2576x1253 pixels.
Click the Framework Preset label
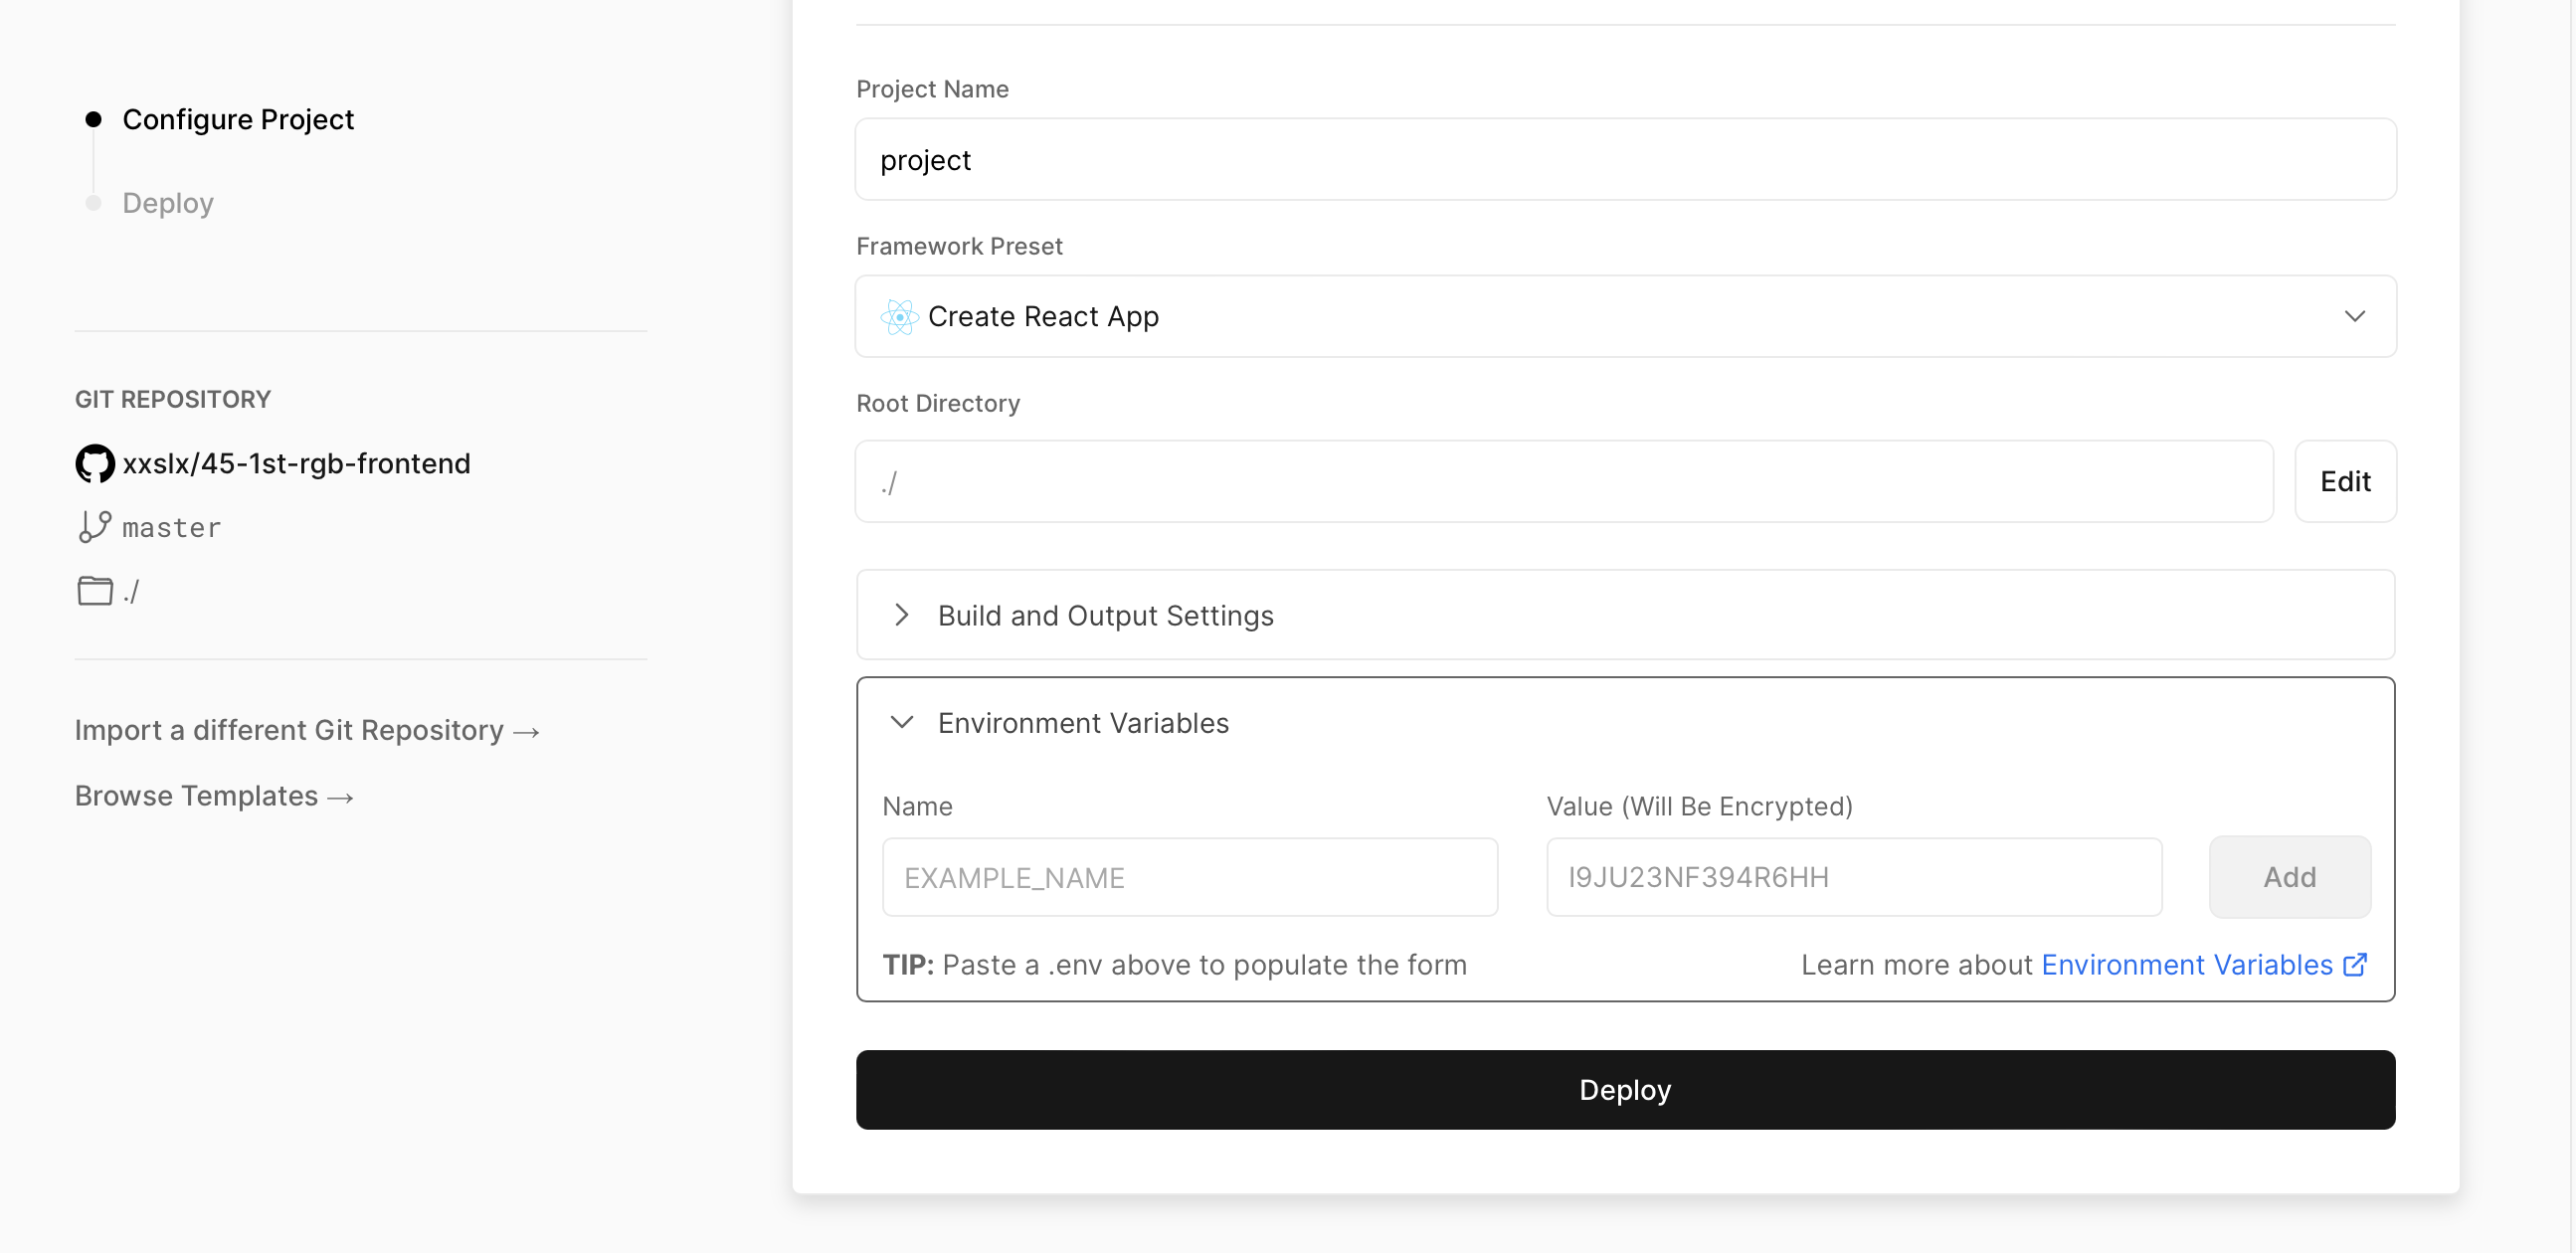pyautogui.click(x=959, y=246)
